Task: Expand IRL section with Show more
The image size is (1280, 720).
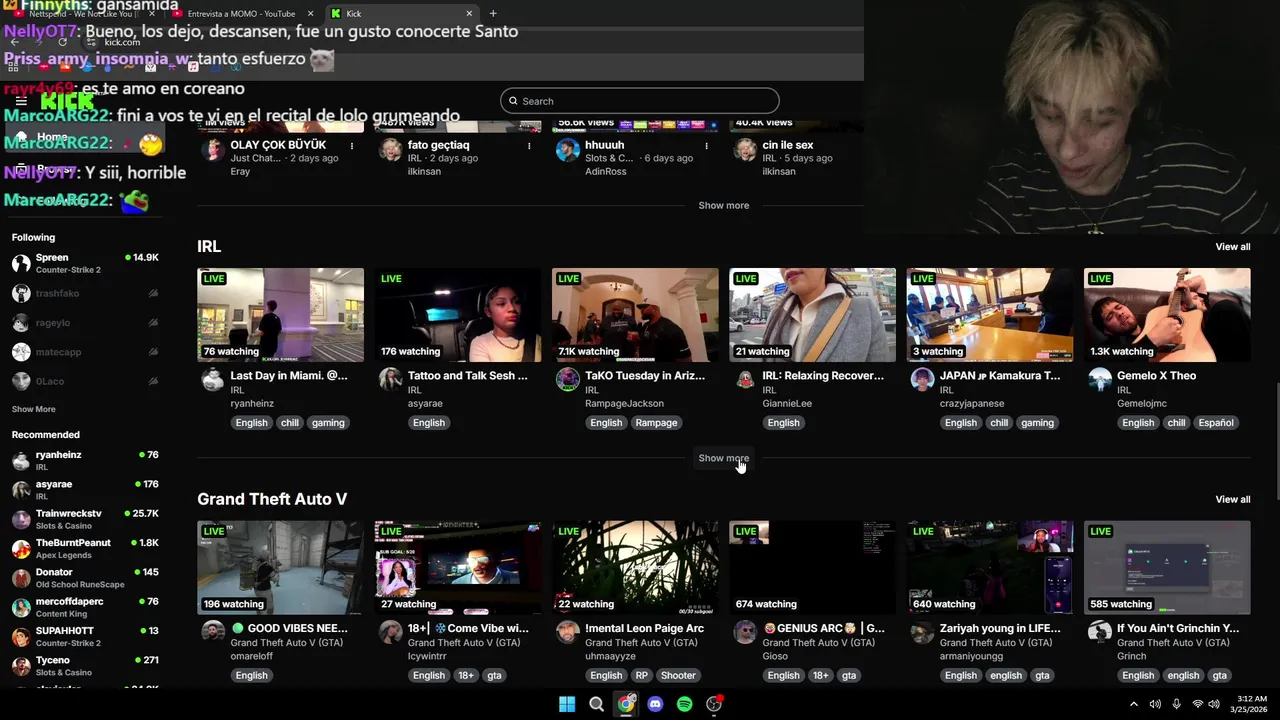Action: point(723,458)
